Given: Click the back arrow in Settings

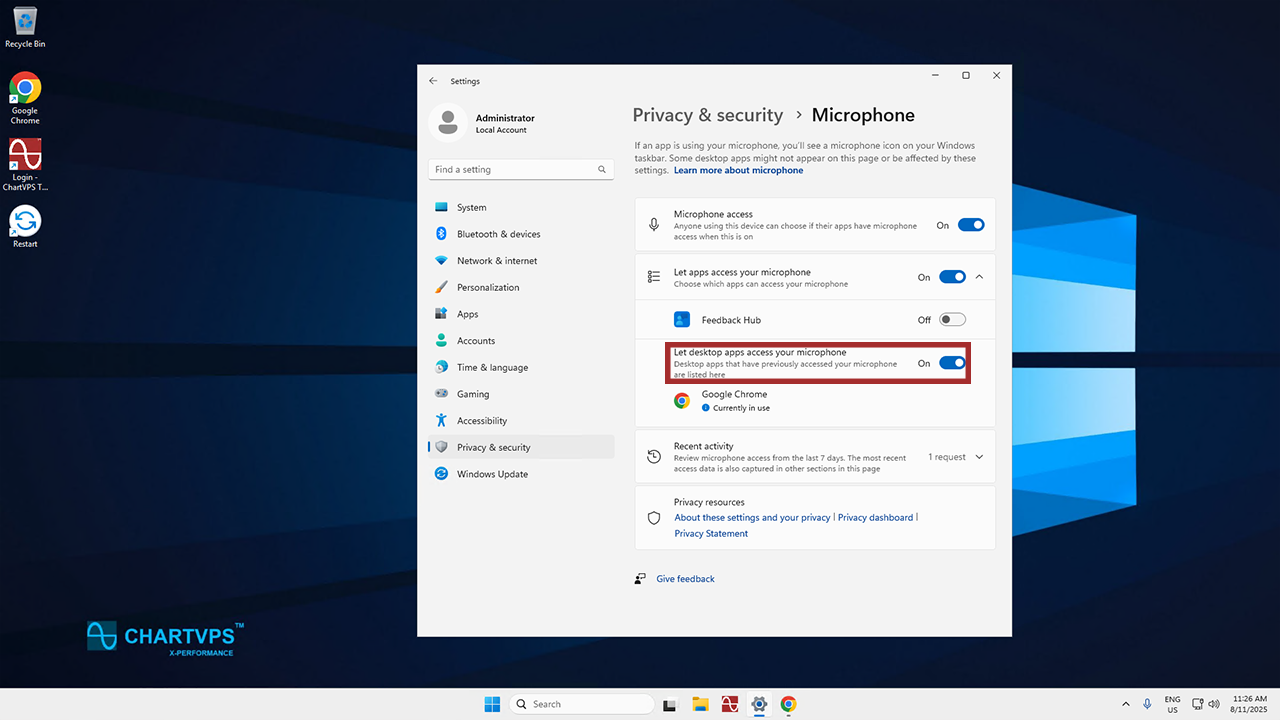Looking at the screenshot, I should 433,81.
